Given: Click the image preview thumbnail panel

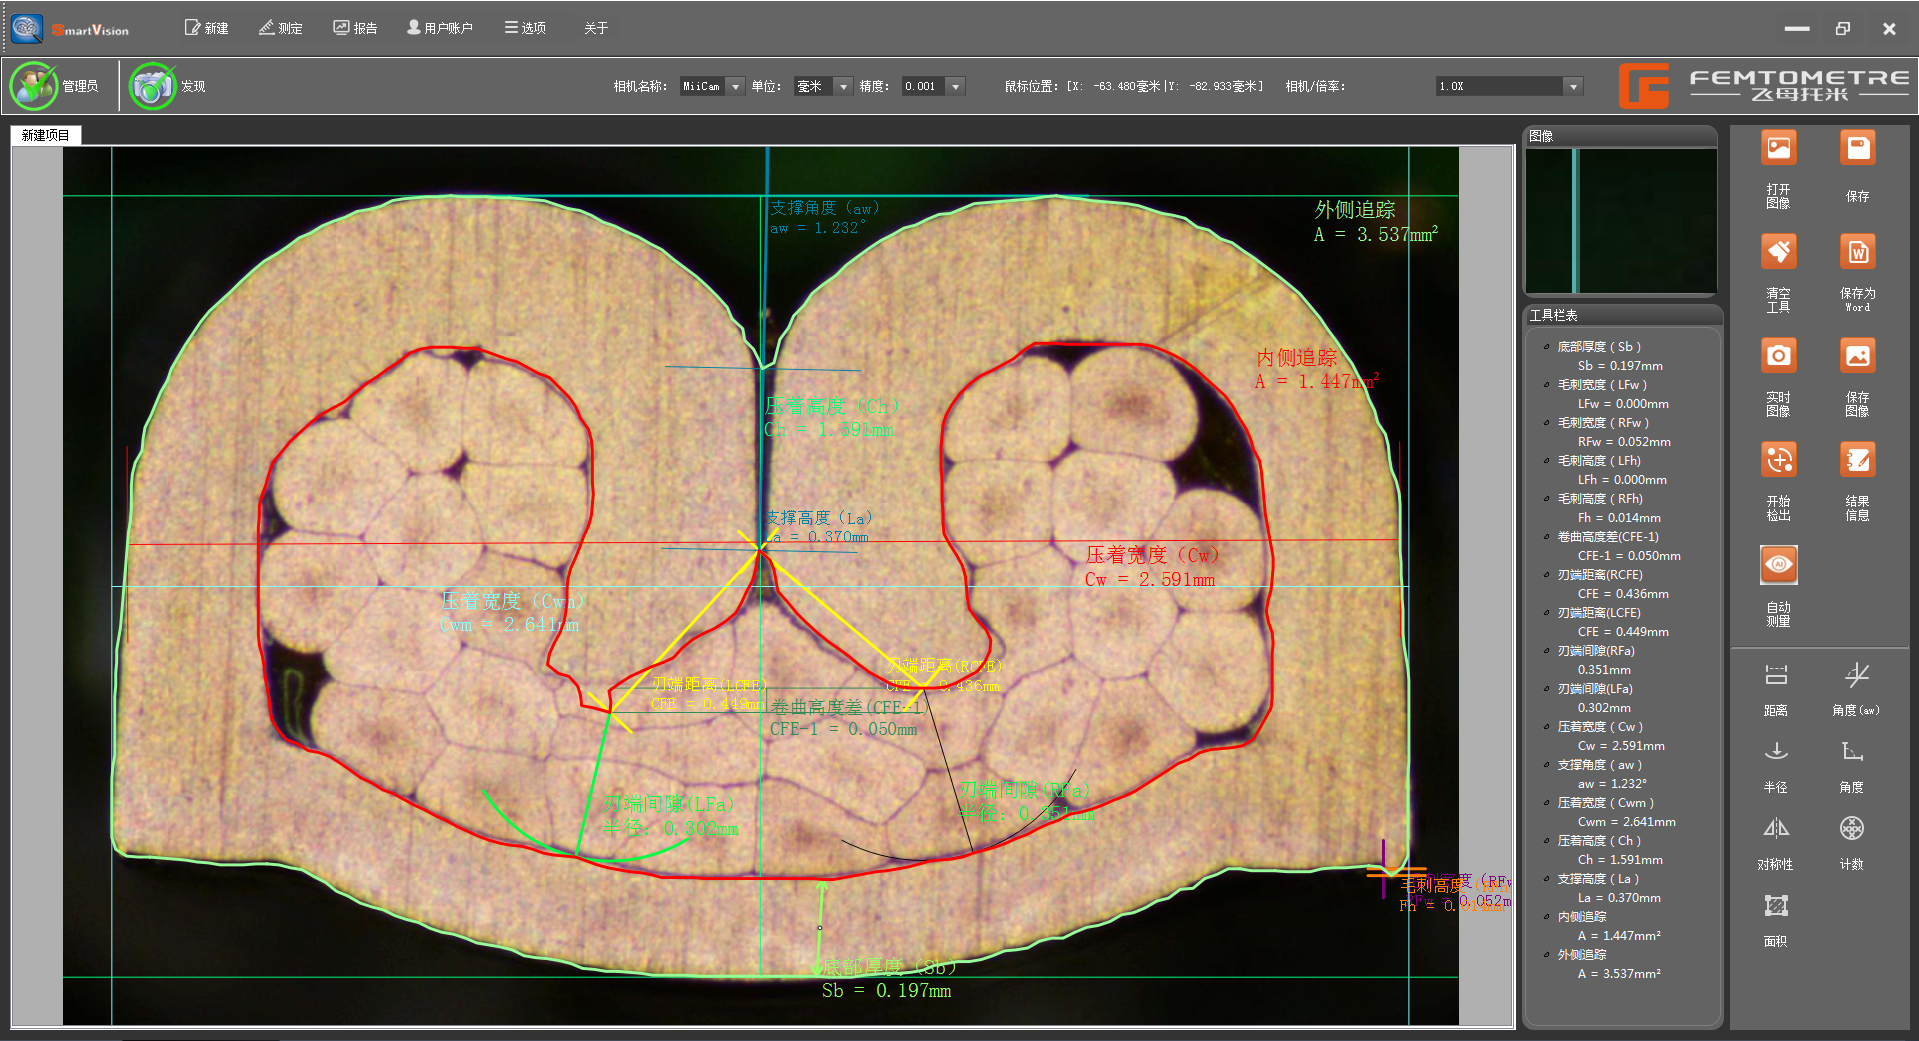Looking at the screenshot, I should (x=1620, y=220).
